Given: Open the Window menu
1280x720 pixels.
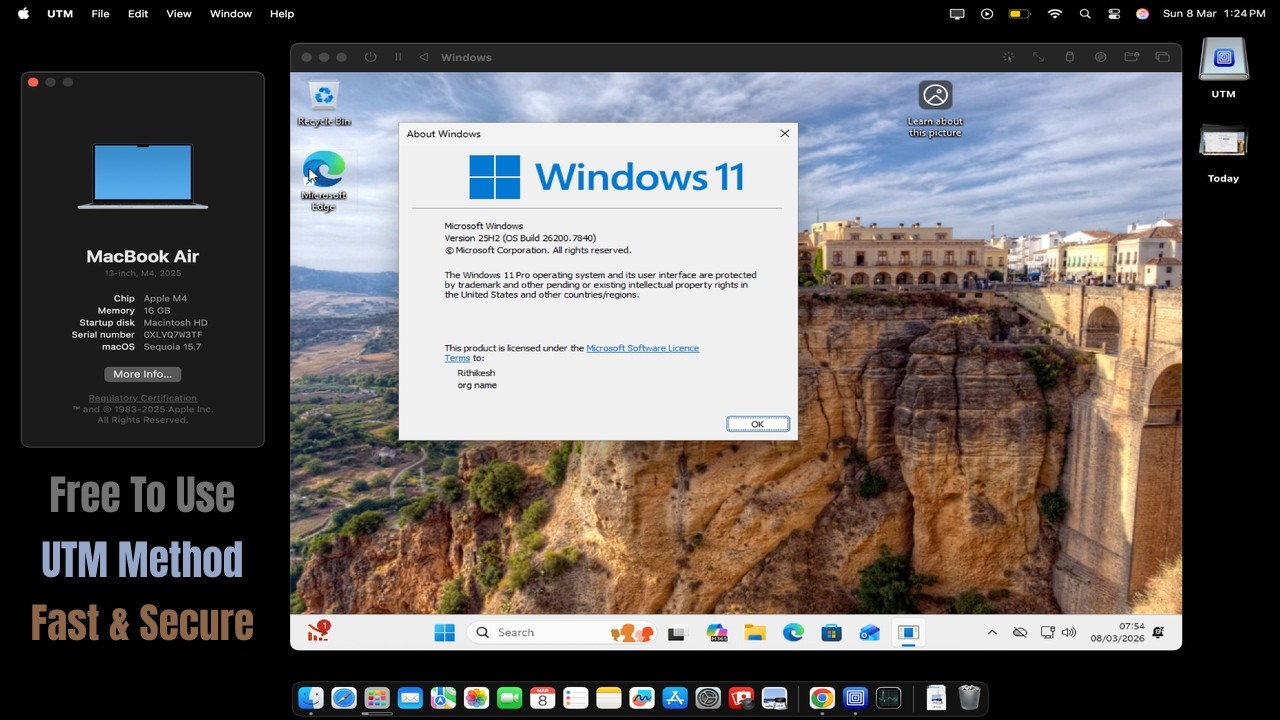Looking at the screenshot, I should [x=231, y=14].
